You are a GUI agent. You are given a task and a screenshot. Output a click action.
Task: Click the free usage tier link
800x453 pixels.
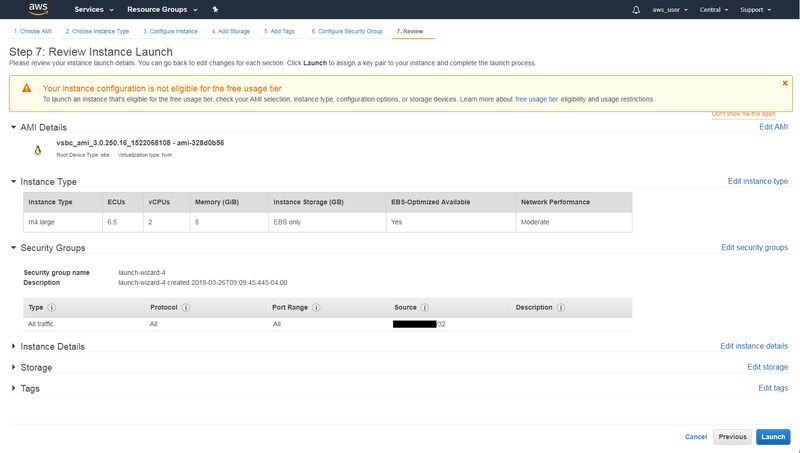(x=536, y=99)
